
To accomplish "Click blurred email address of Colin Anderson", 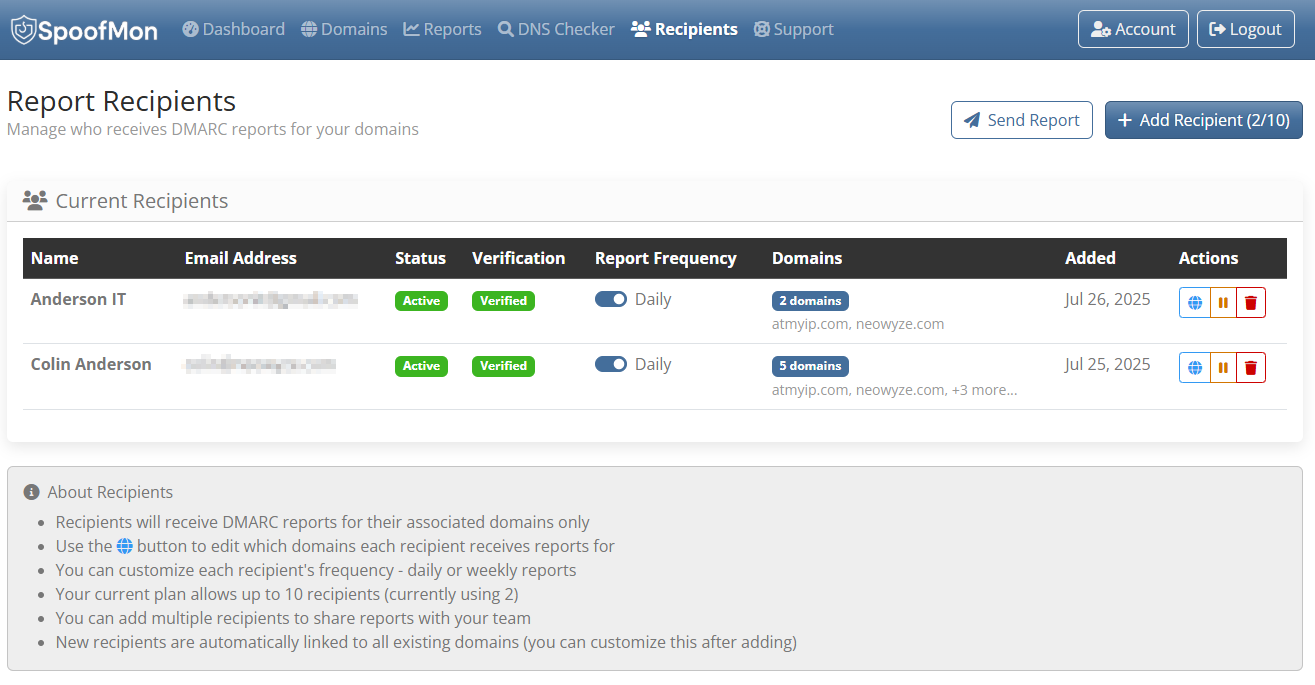I will (x=259, y=364).
